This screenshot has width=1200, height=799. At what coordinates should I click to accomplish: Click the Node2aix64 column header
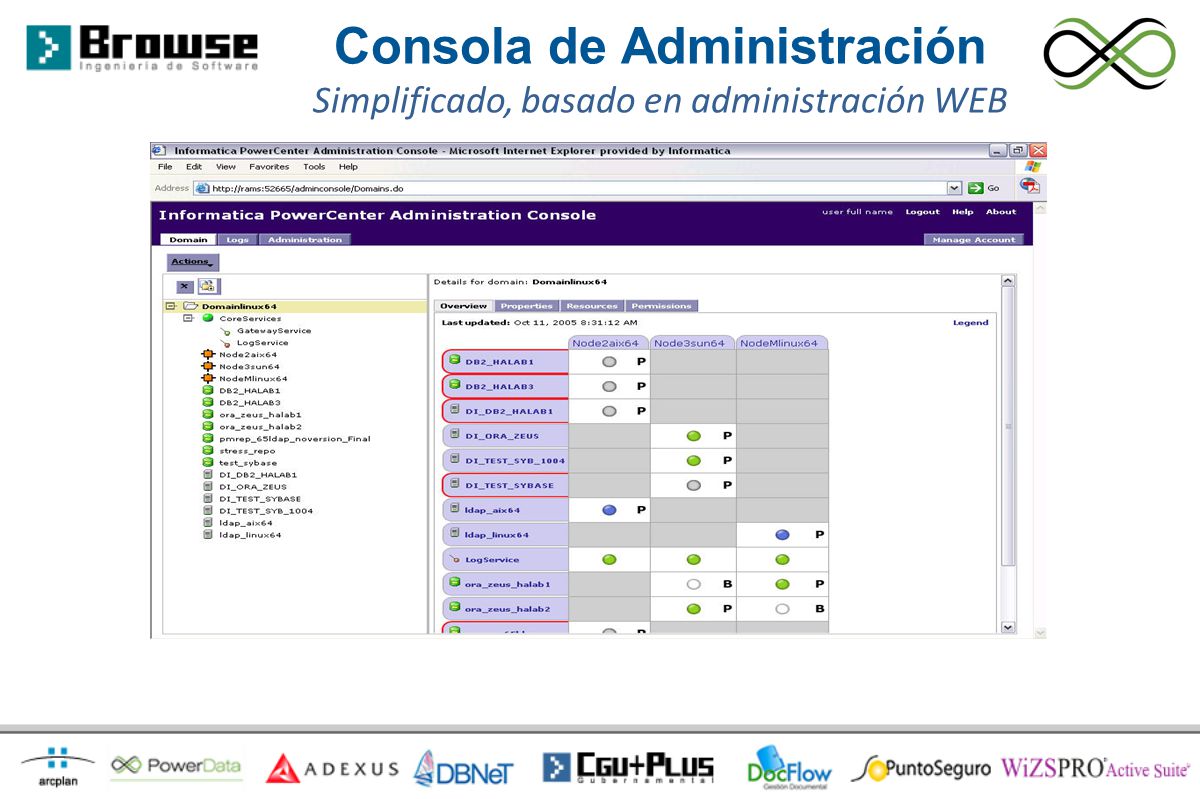coord(609,343)
